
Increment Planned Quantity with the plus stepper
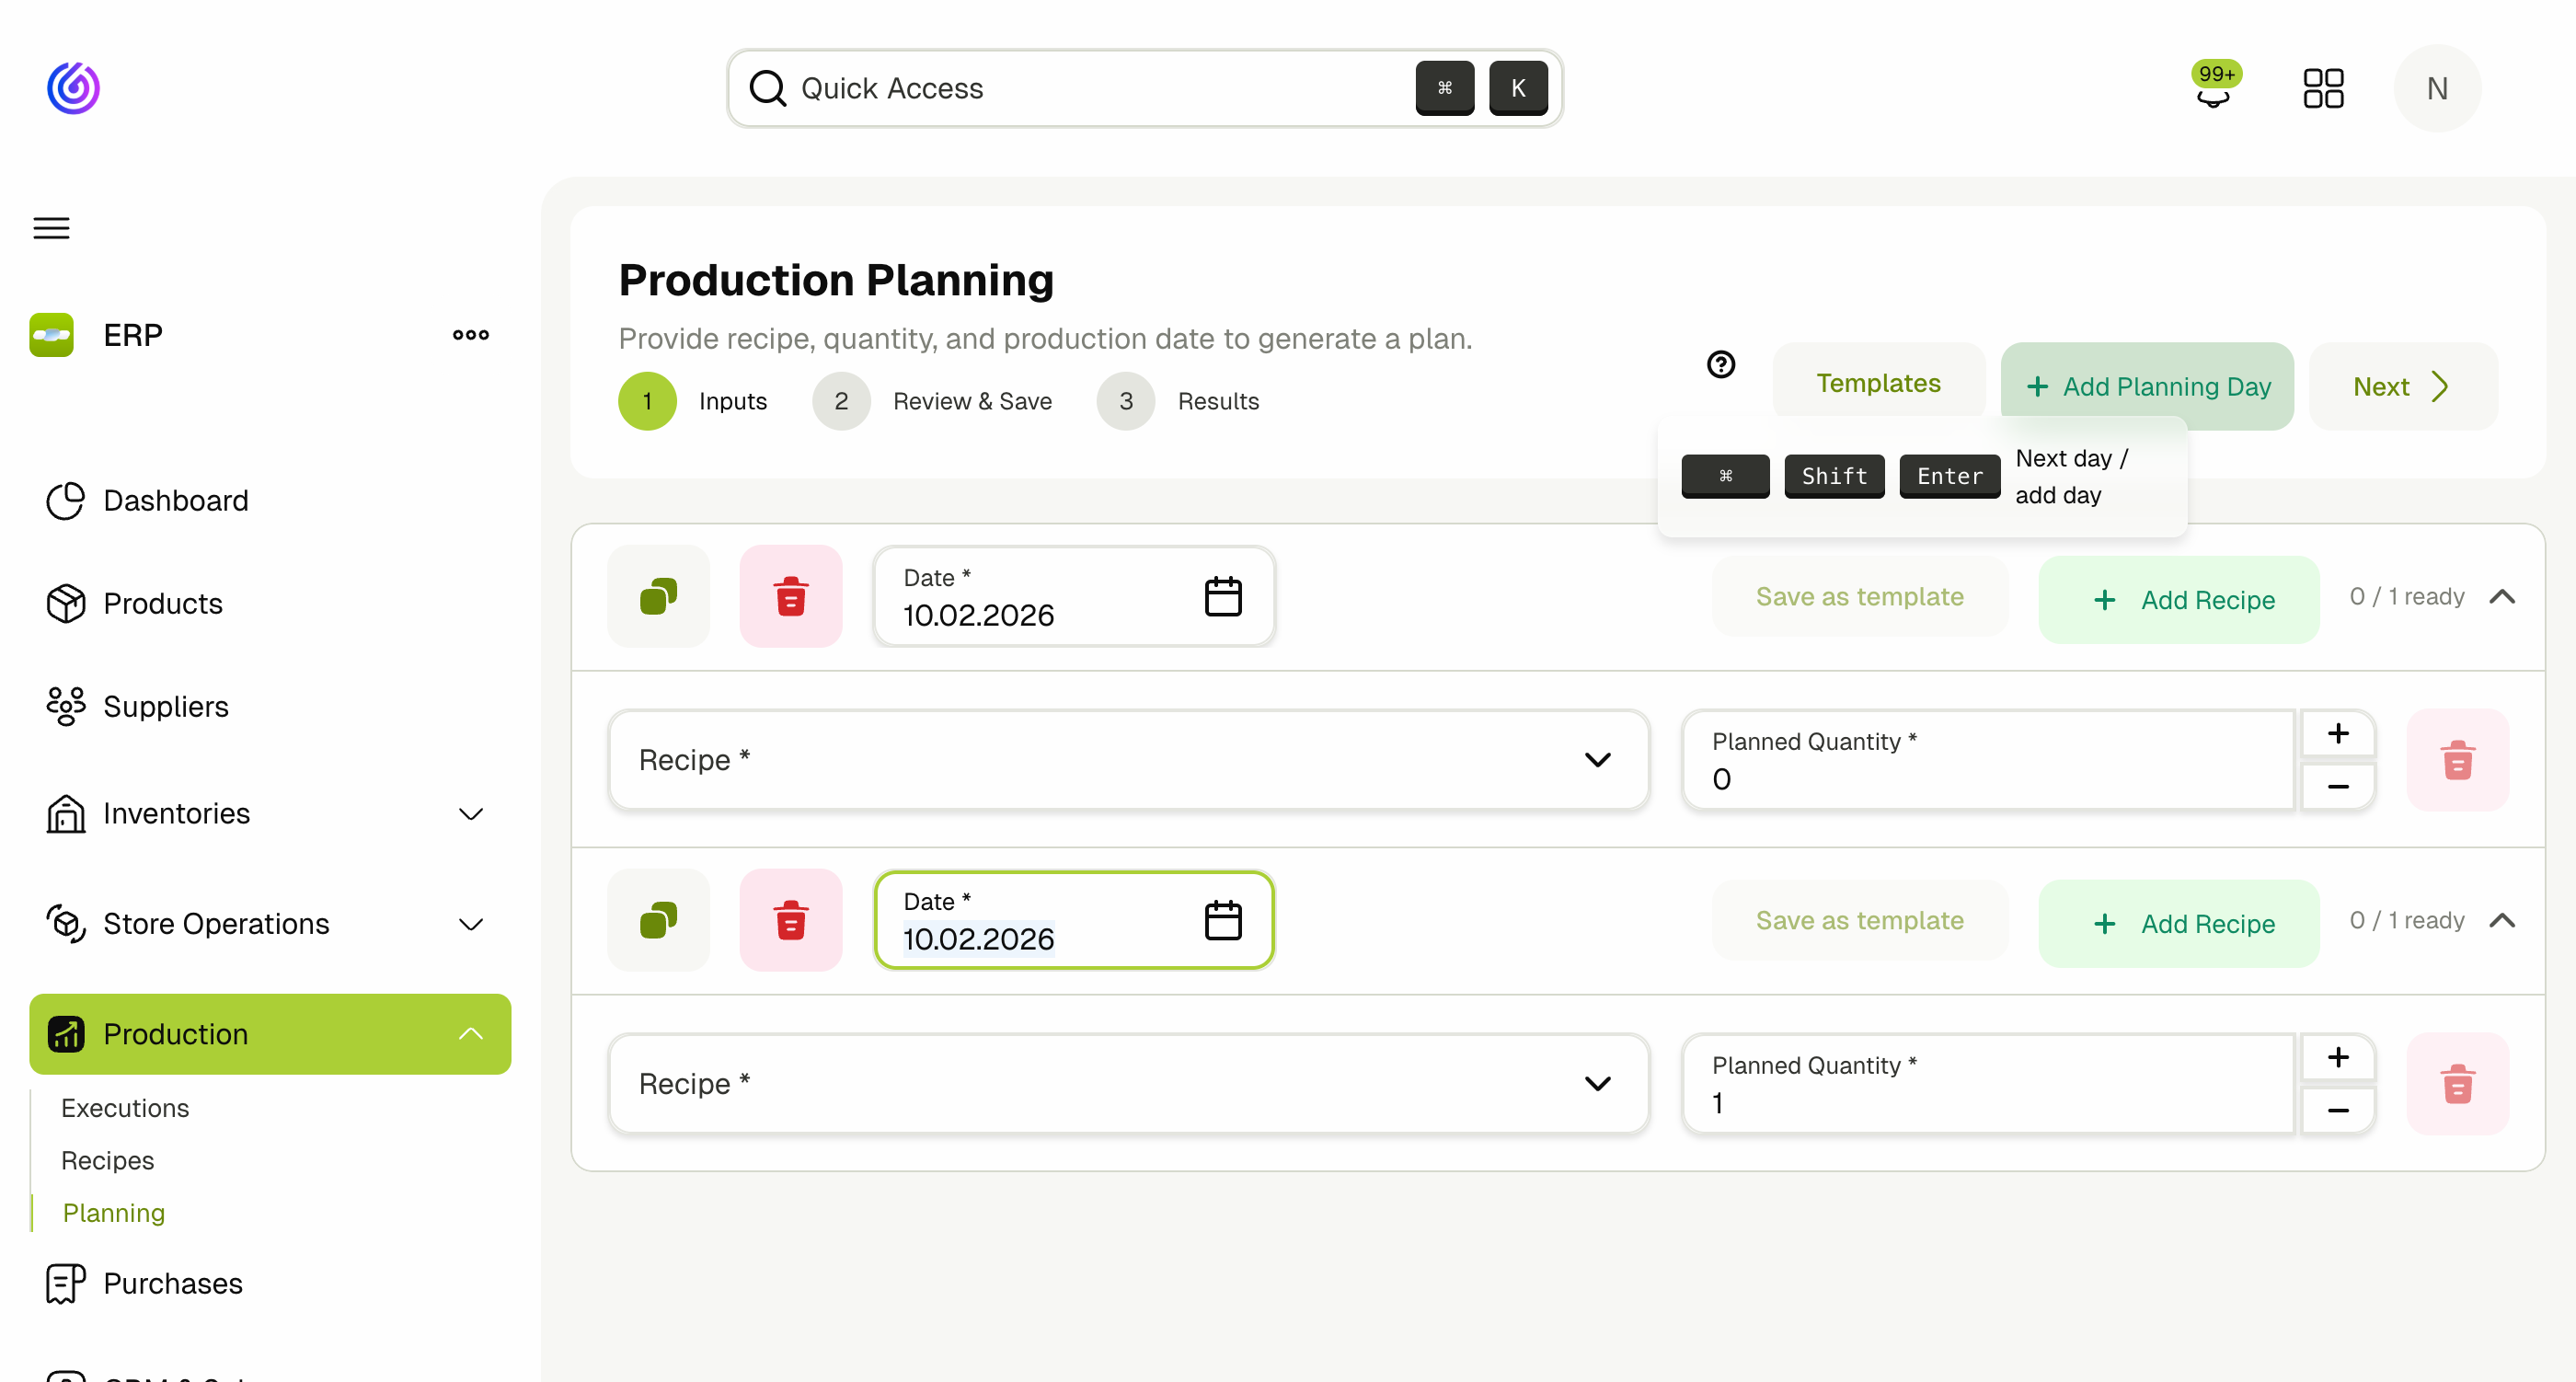[2338, 732]
